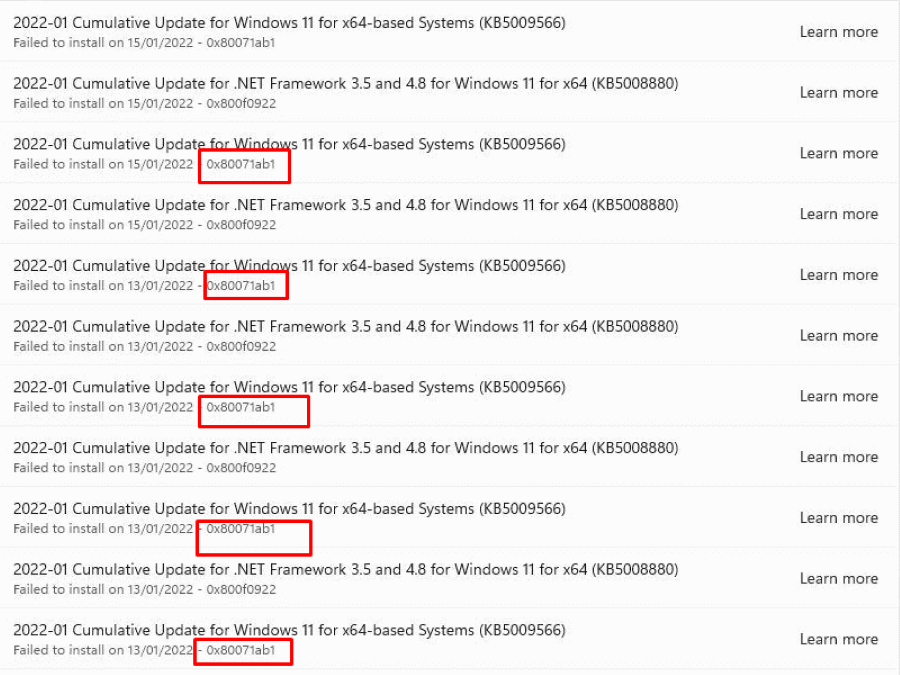This screenshot has width=900, height=675.
Task: Click topmost 'Failed to install on 15/01/2022 - 0x800f0922' line
Action: pyautogui.click(x=145, y=104)
